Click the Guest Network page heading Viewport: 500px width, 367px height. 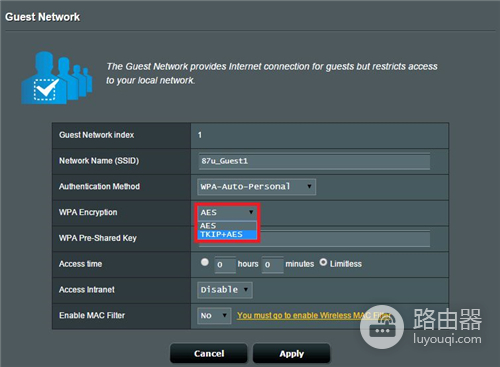43,17
